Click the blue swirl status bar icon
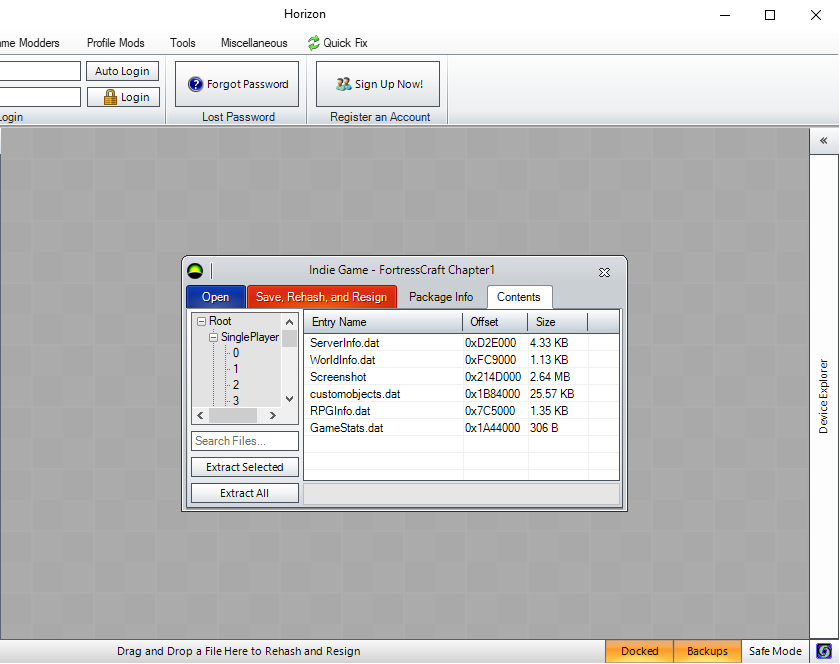The image size is (840, 664). point(824,651)
